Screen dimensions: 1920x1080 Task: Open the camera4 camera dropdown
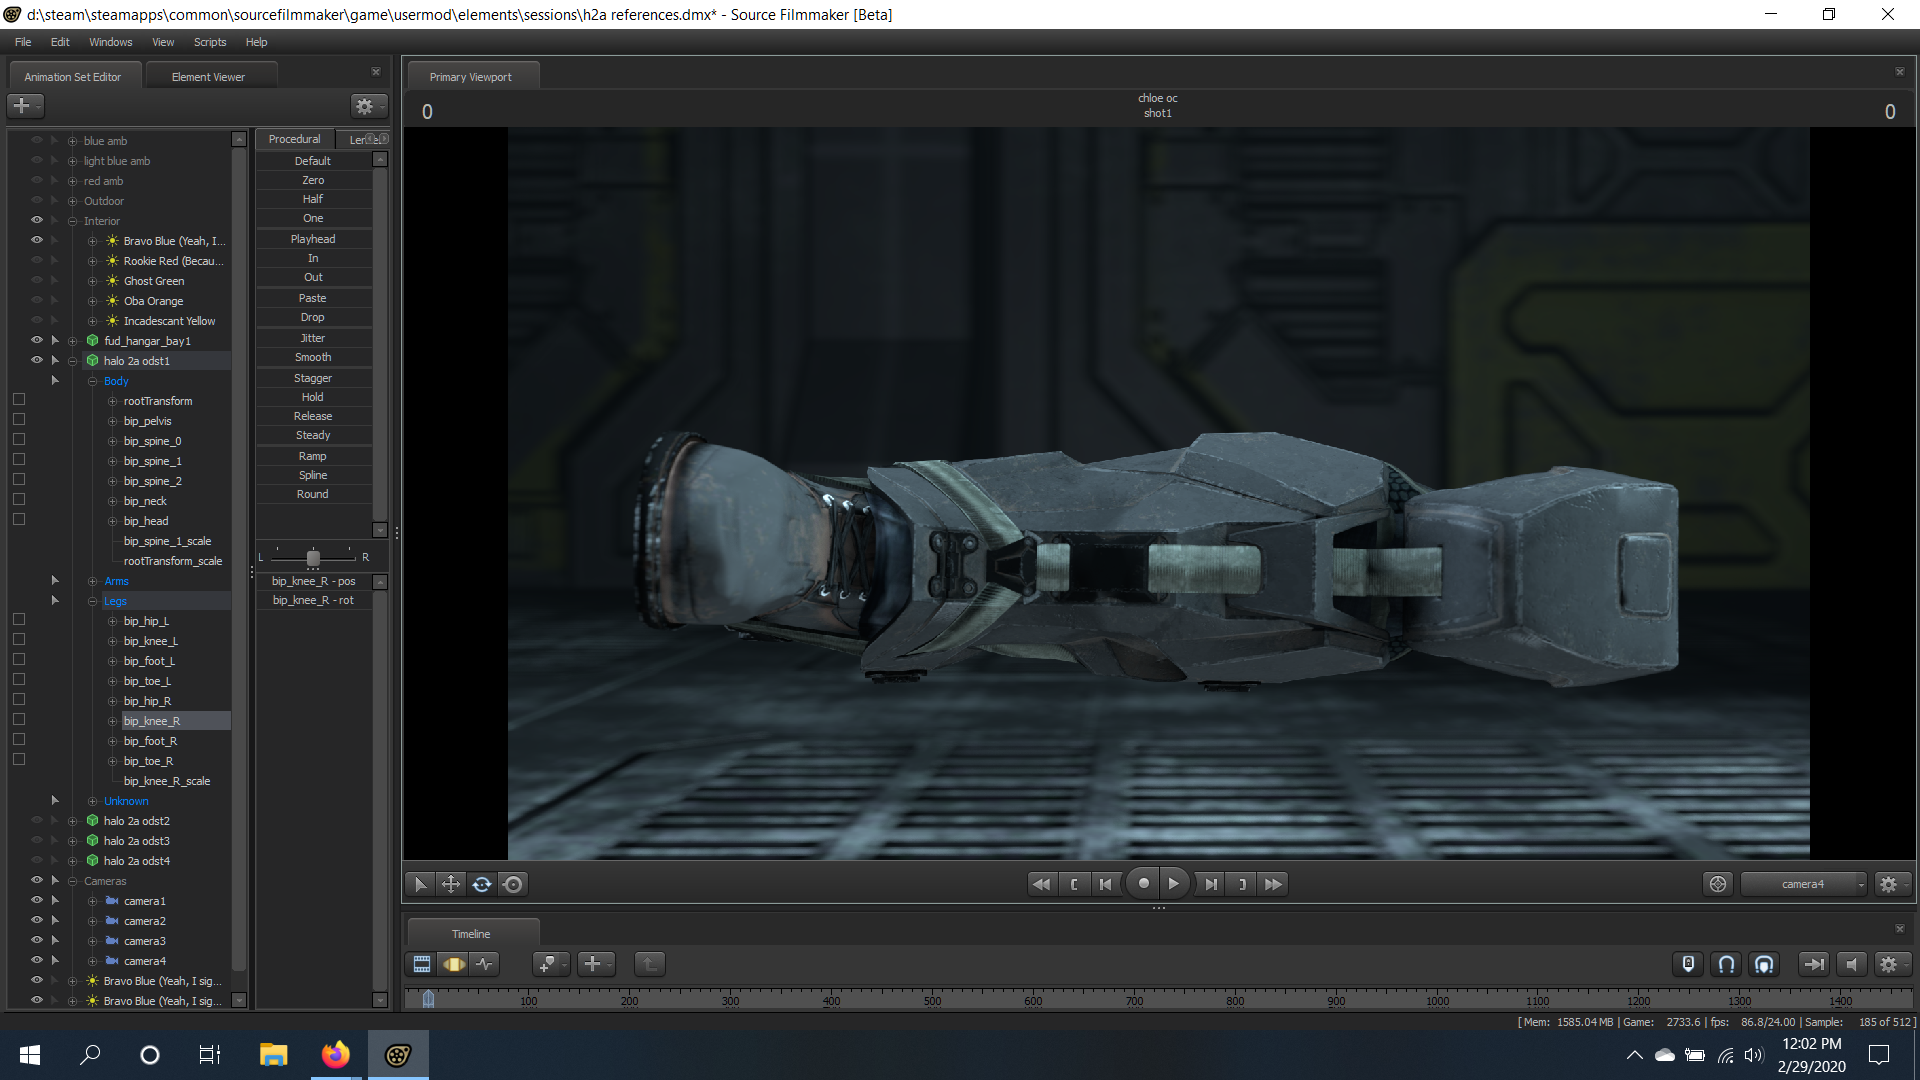tap(1803, 884)
